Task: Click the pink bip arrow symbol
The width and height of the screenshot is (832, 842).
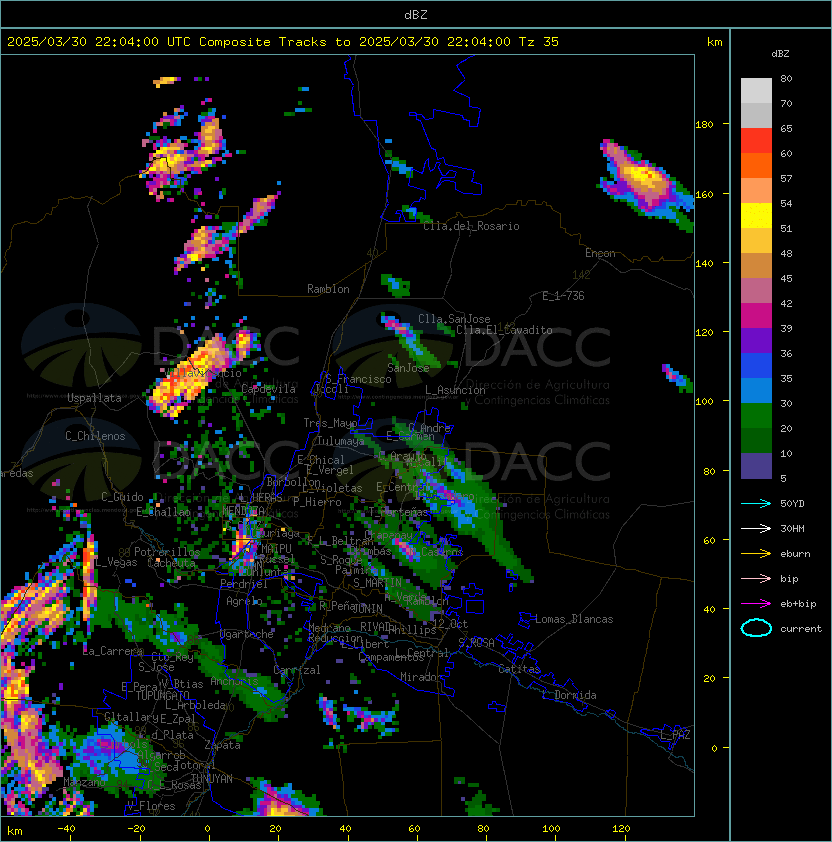Action: [756, 579]
